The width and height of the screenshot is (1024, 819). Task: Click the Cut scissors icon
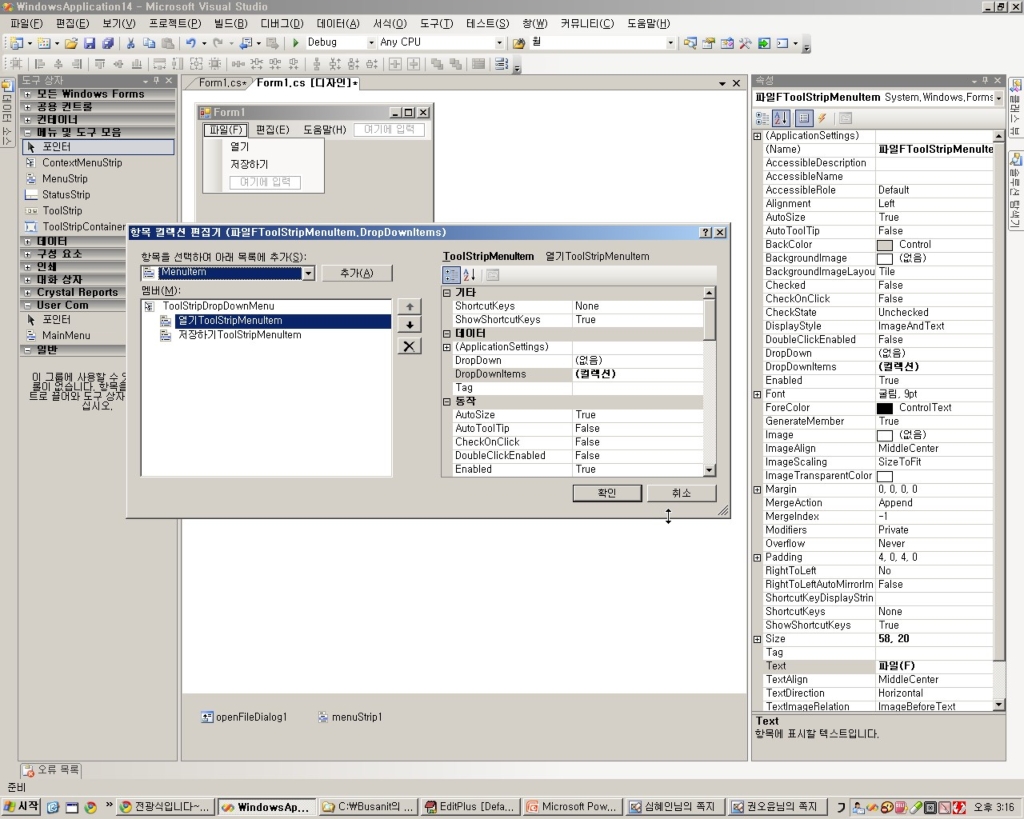point(131,43)
